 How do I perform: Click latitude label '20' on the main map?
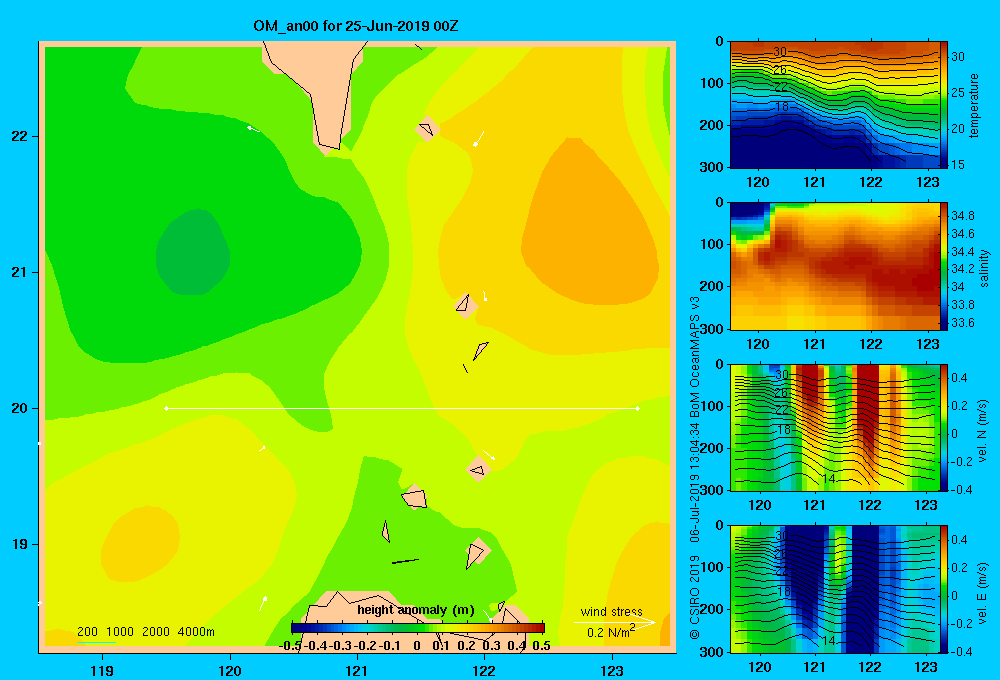(x=19, y=408)
